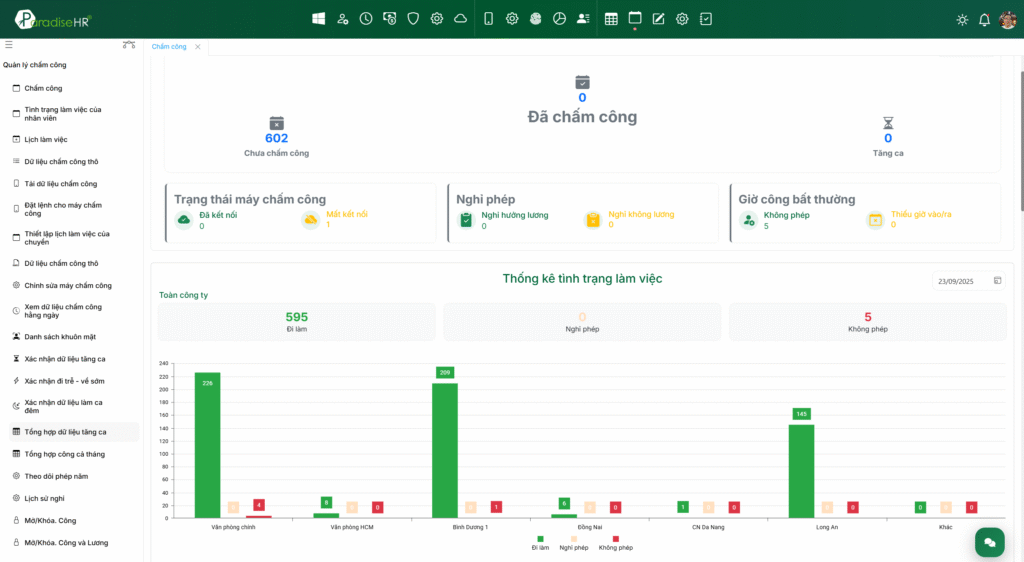Click the 595 Đi làm summary card

pos(296,322)
